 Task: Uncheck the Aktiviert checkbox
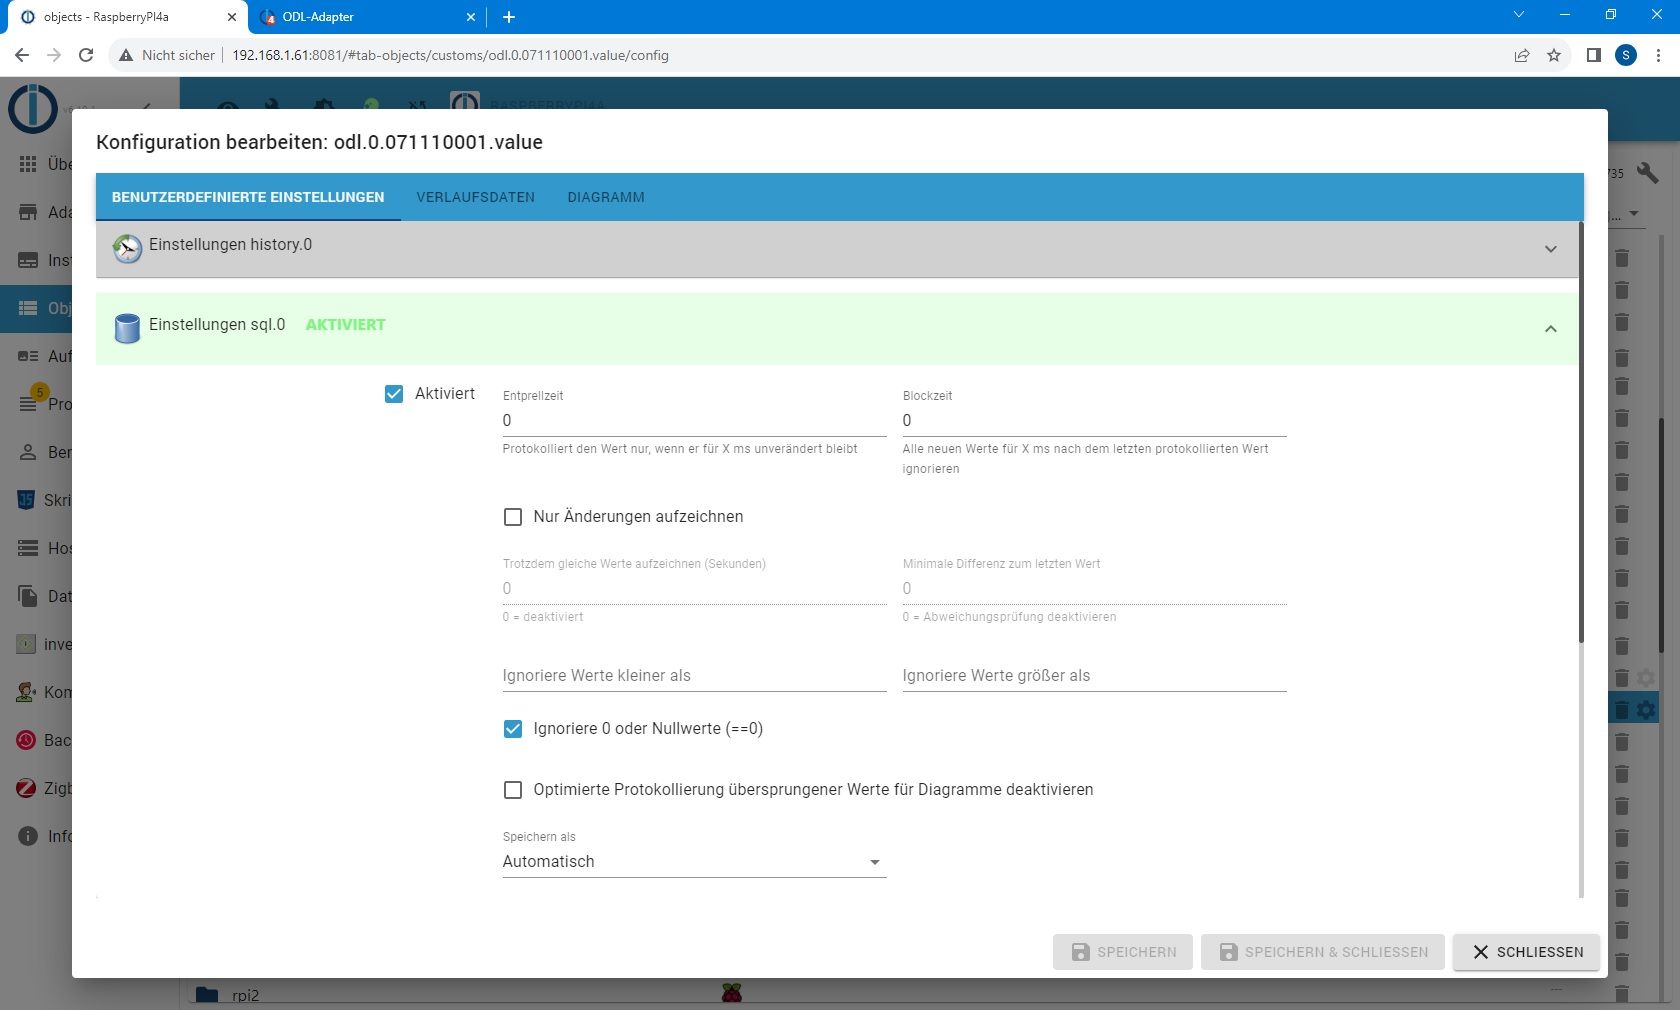[394, 394]
